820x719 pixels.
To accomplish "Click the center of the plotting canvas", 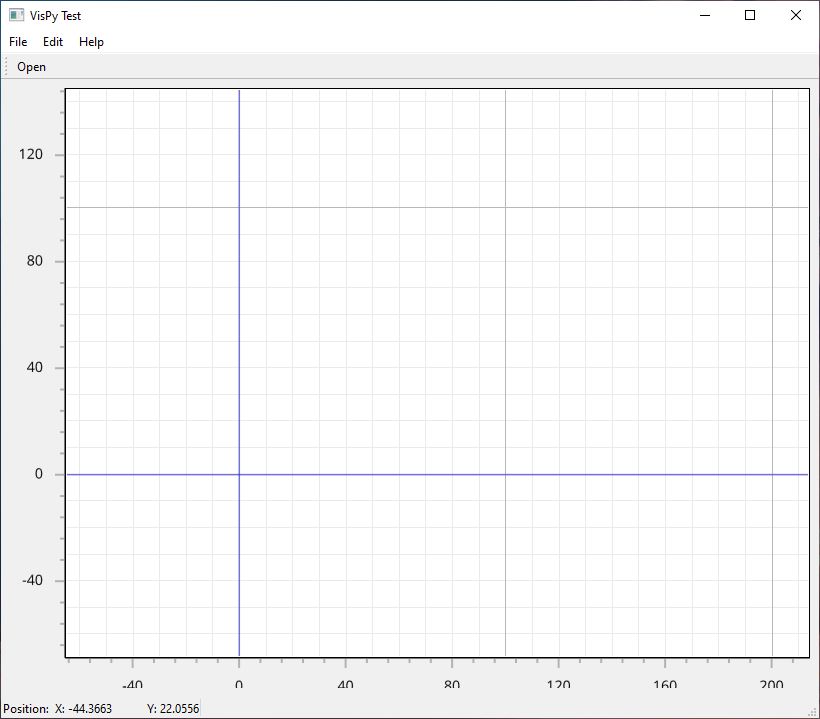I will click(x=437, y=372).
